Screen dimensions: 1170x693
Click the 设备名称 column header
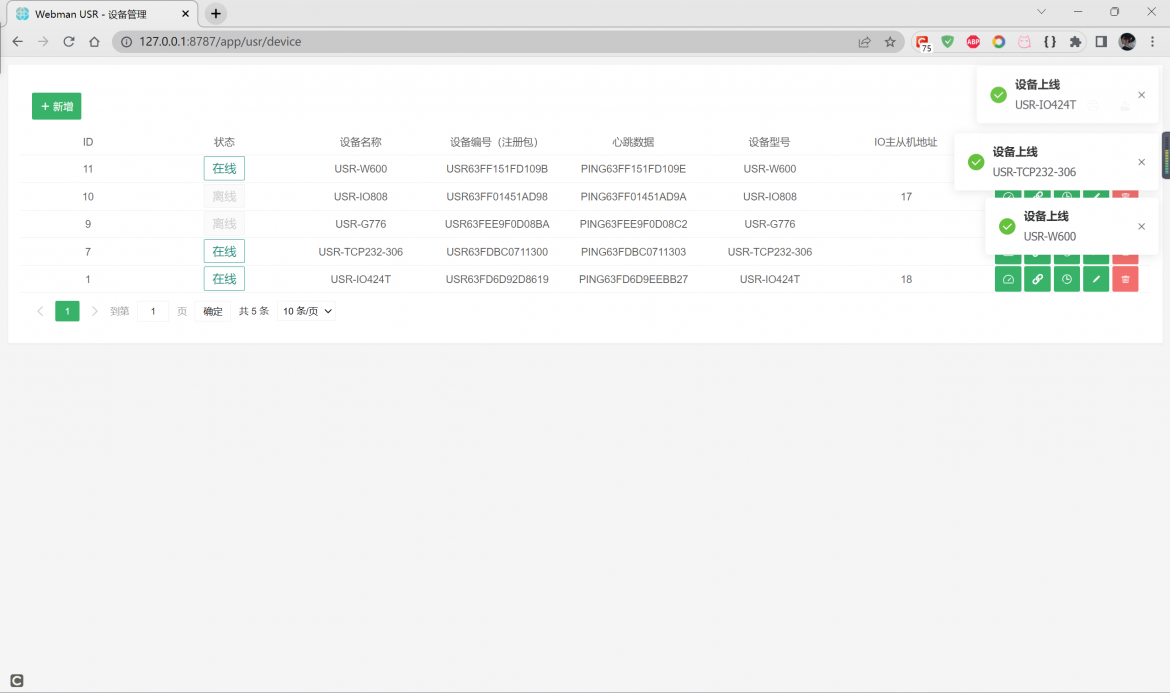(360, 142)
